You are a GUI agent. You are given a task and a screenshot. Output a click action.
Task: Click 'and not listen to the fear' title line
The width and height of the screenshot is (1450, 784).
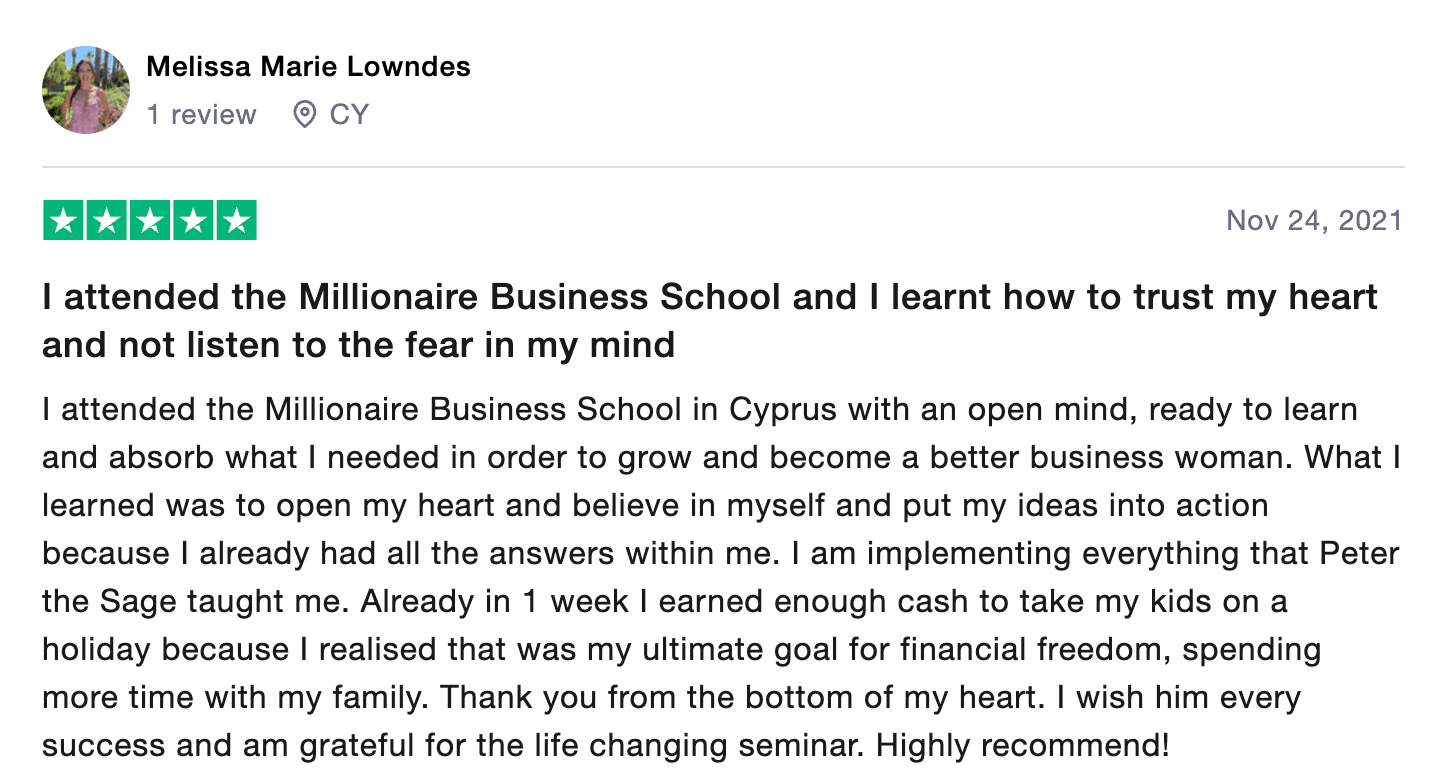coord(358,345)
